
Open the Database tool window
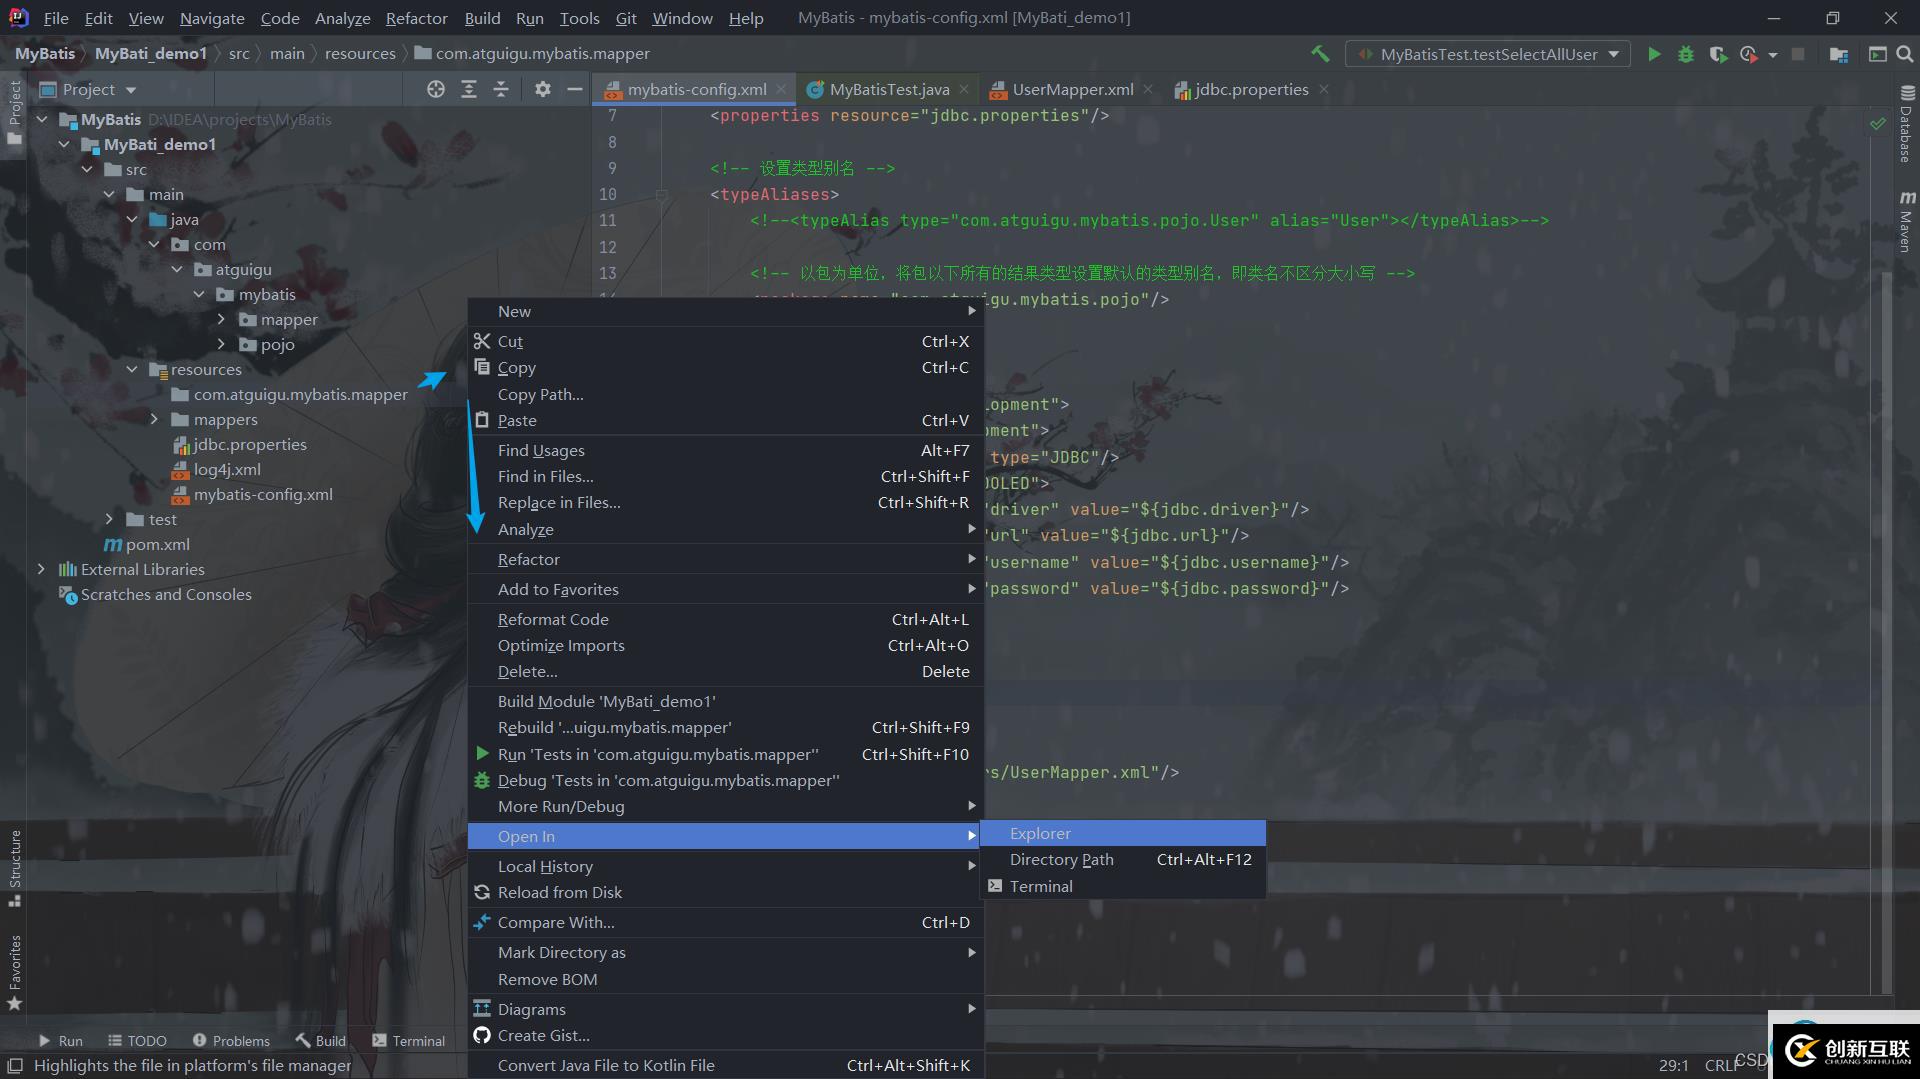(1906, 125)
